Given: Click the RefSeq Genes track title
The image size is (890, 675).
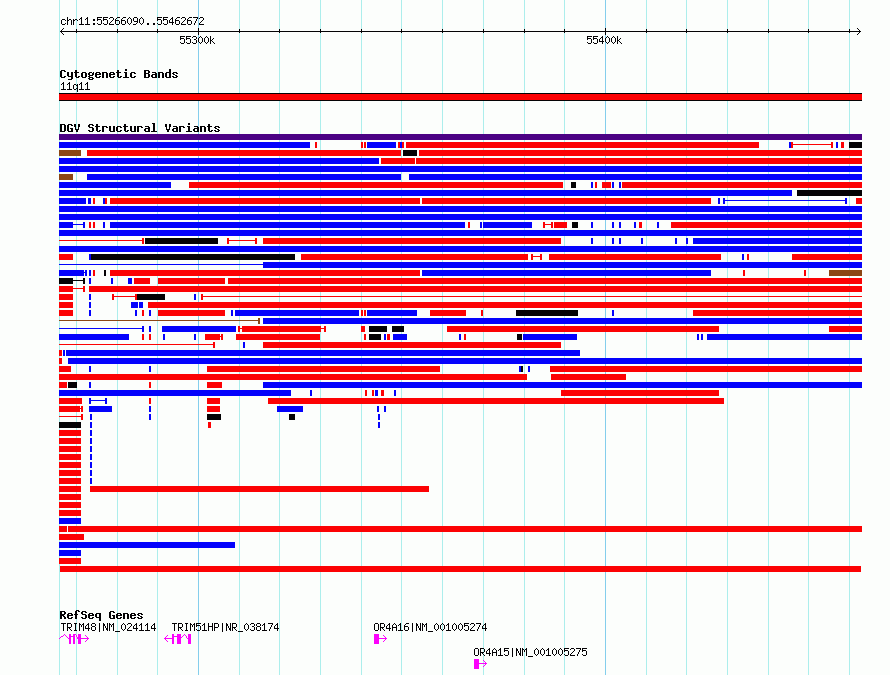Looking at the screenshot, I should (x=101, y=615).
